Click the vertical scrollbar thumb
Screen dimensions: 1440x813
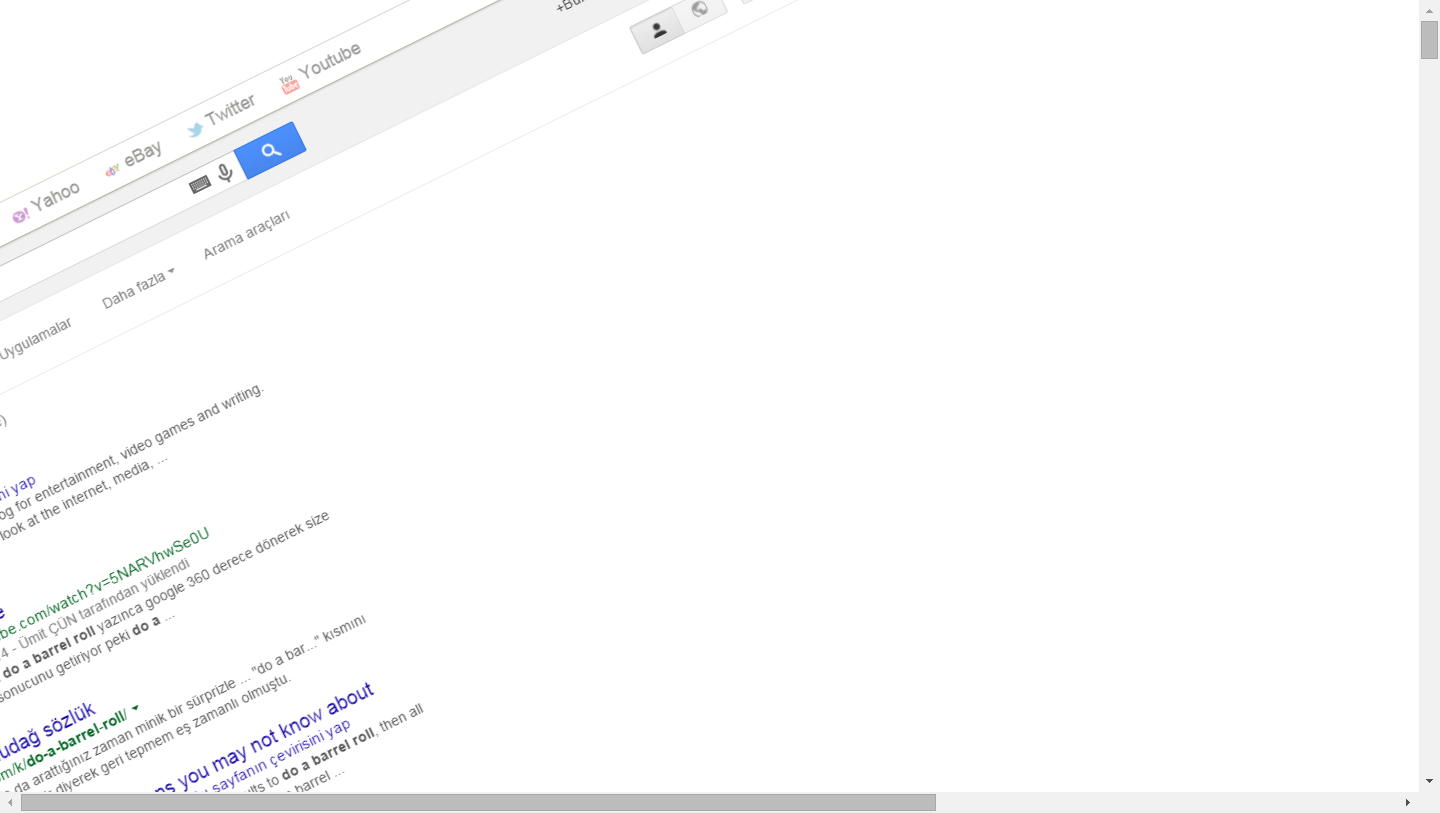coord(1429,40)
